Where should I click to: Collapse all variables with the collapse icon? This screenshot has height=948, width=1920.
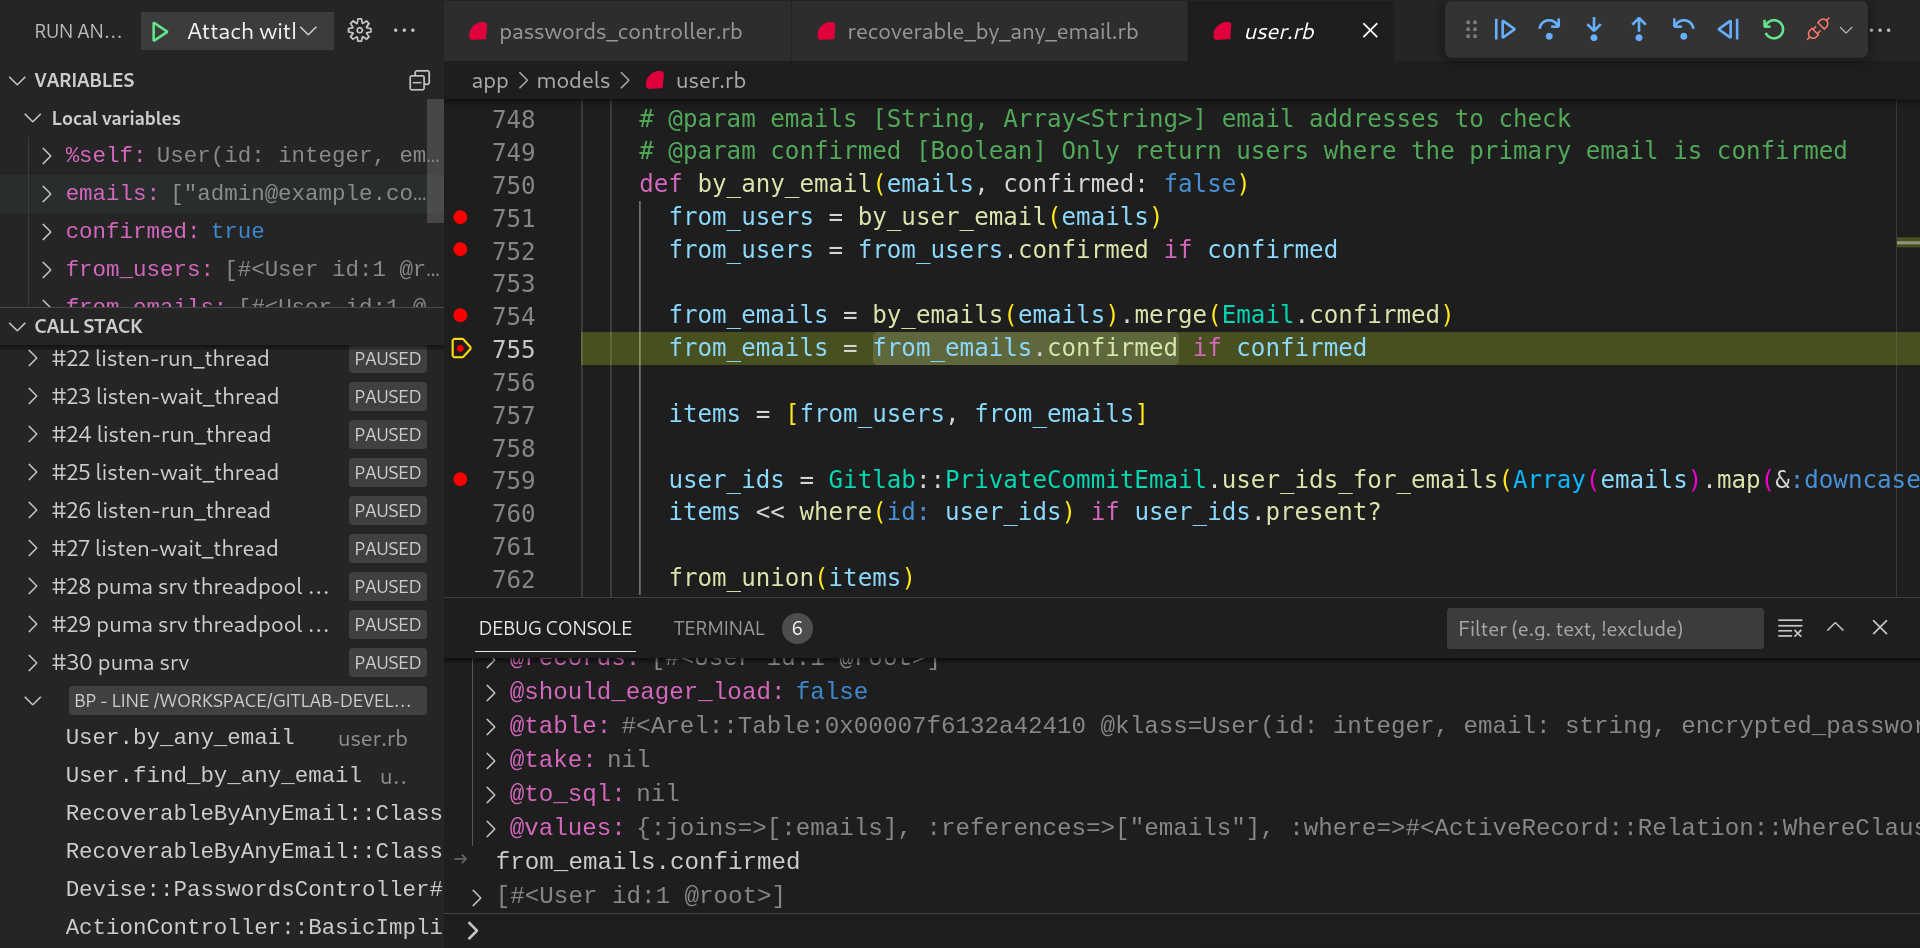420,80
